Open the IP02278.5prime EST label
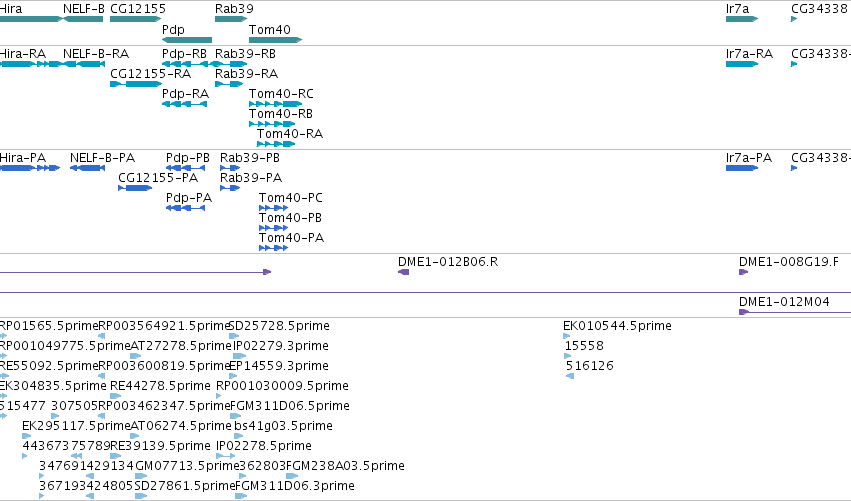The height and width of the screenshot is (501, 851). [x=264, y=447]
